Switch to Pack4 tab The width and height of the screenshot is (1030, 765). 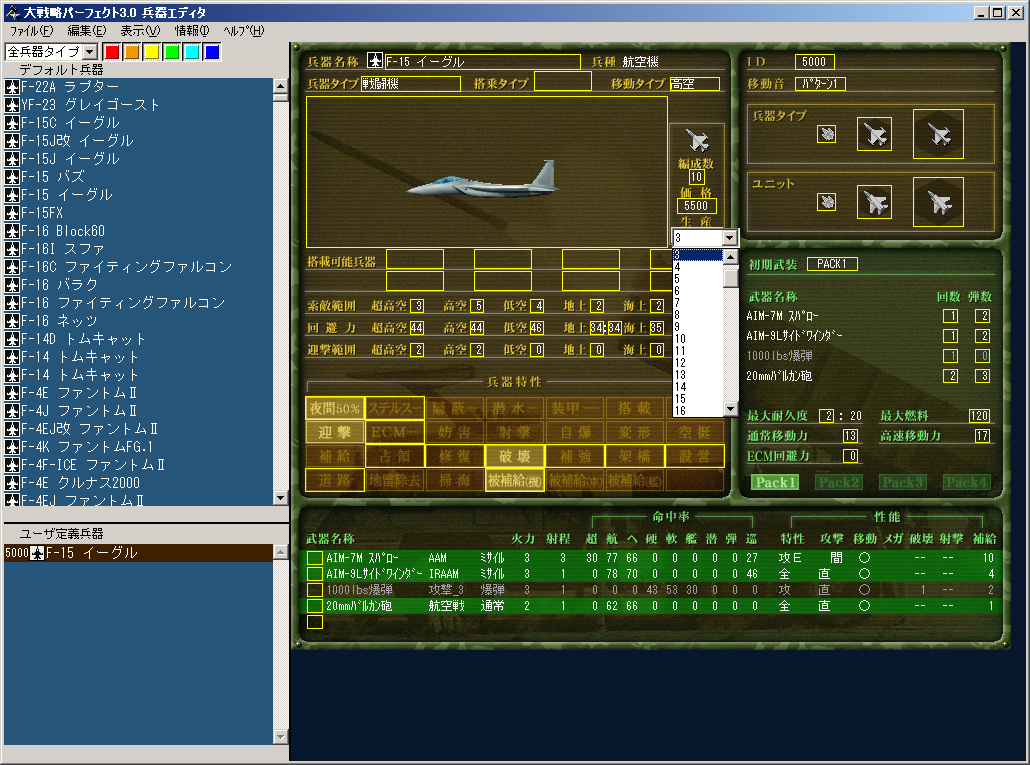point(966,483)
